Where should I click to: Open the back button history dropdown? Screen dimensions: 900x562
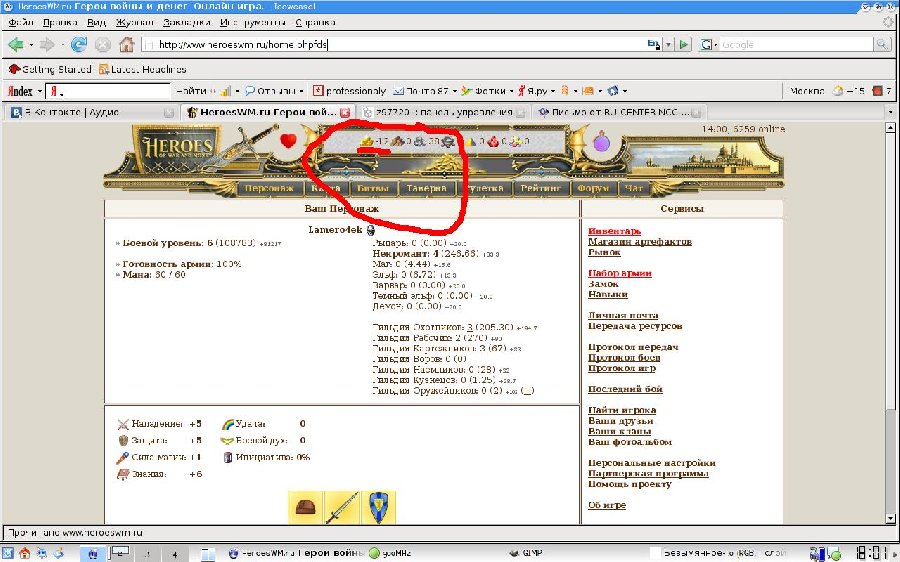pos(32,45)
